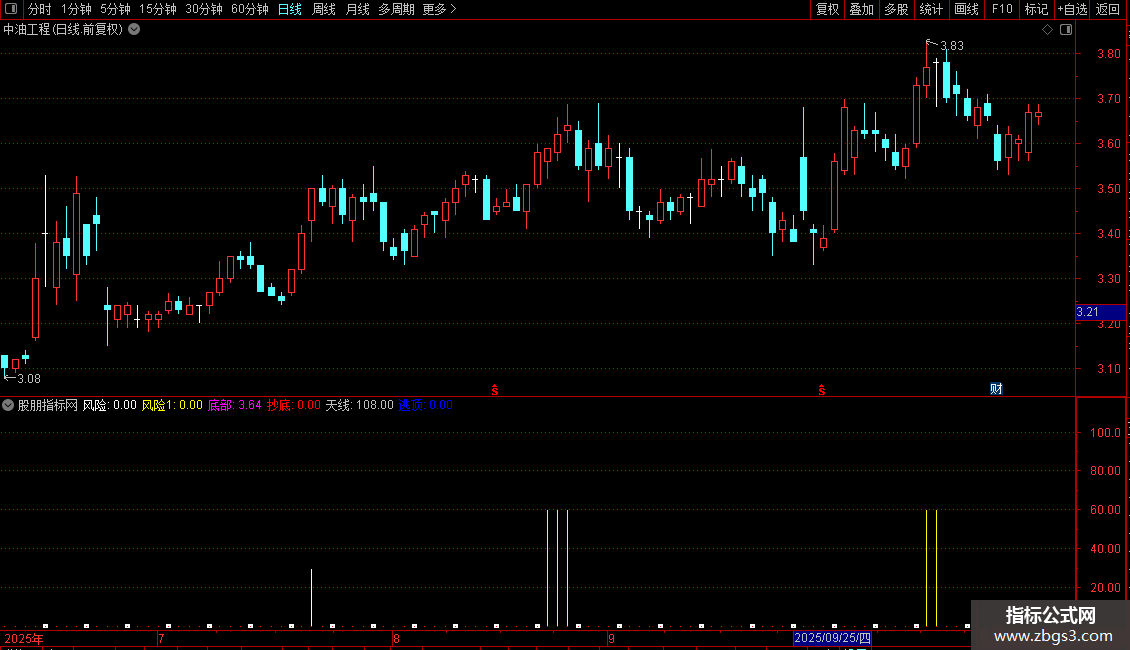
Task: Click the 2025年 label on time axis
Action: [x=24, y=638]
